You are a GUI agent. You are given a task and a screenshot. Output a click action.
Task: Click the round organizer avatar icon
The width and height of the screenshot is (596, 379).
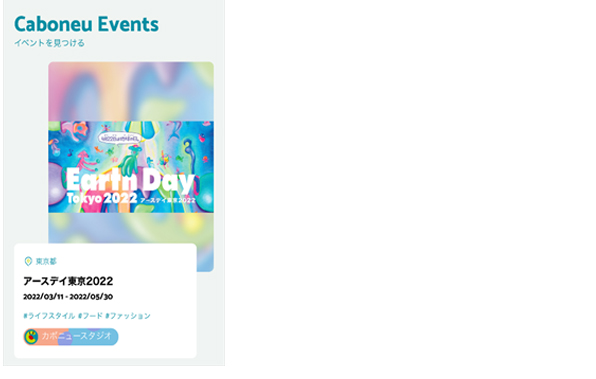pyautogui.click(x=31, y=337)
